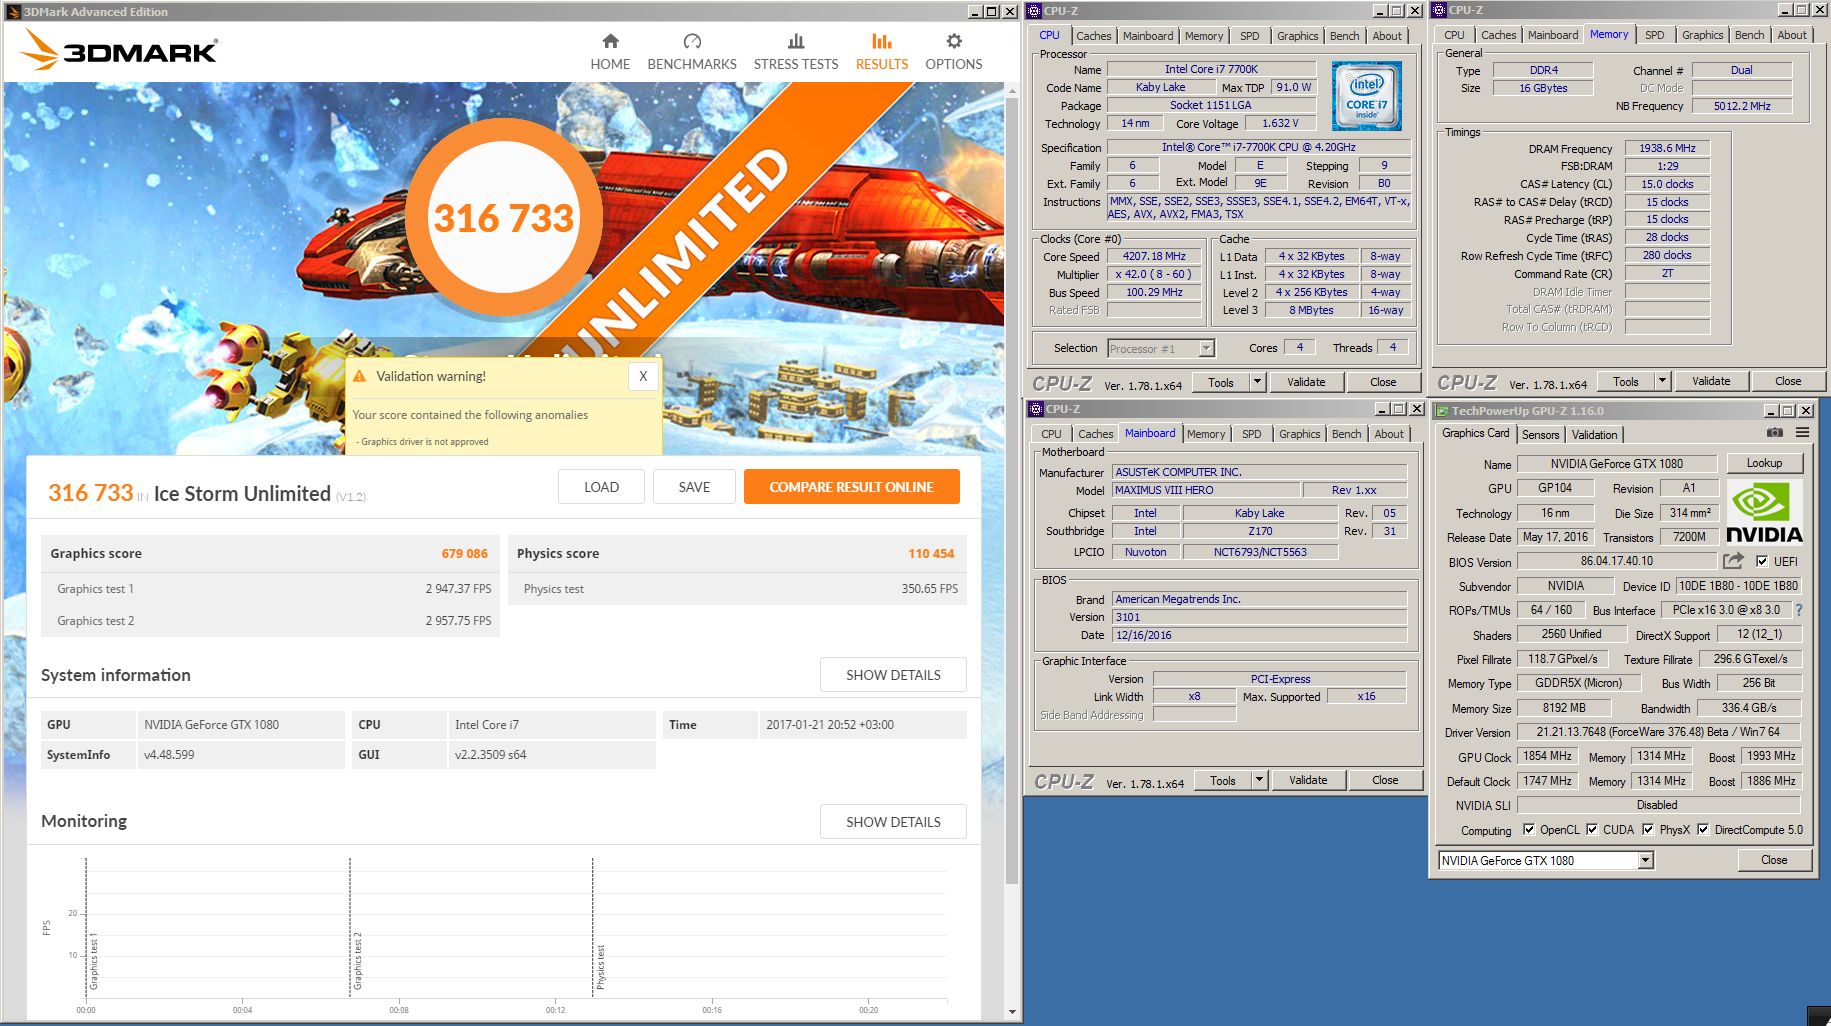This screenshot has width=1831, height=1026.
Task: Select the RESULTS section in 3DMark
Action: (882, 52)
